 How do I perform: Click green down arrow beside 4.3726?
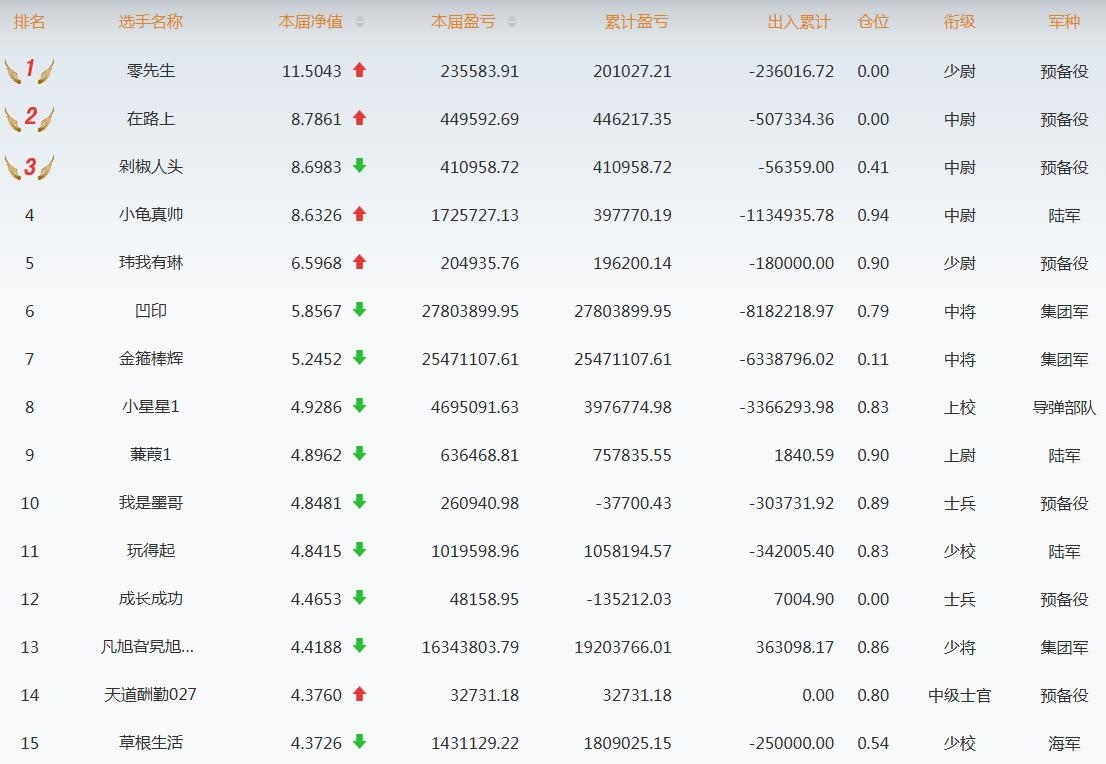click(360, 742)
